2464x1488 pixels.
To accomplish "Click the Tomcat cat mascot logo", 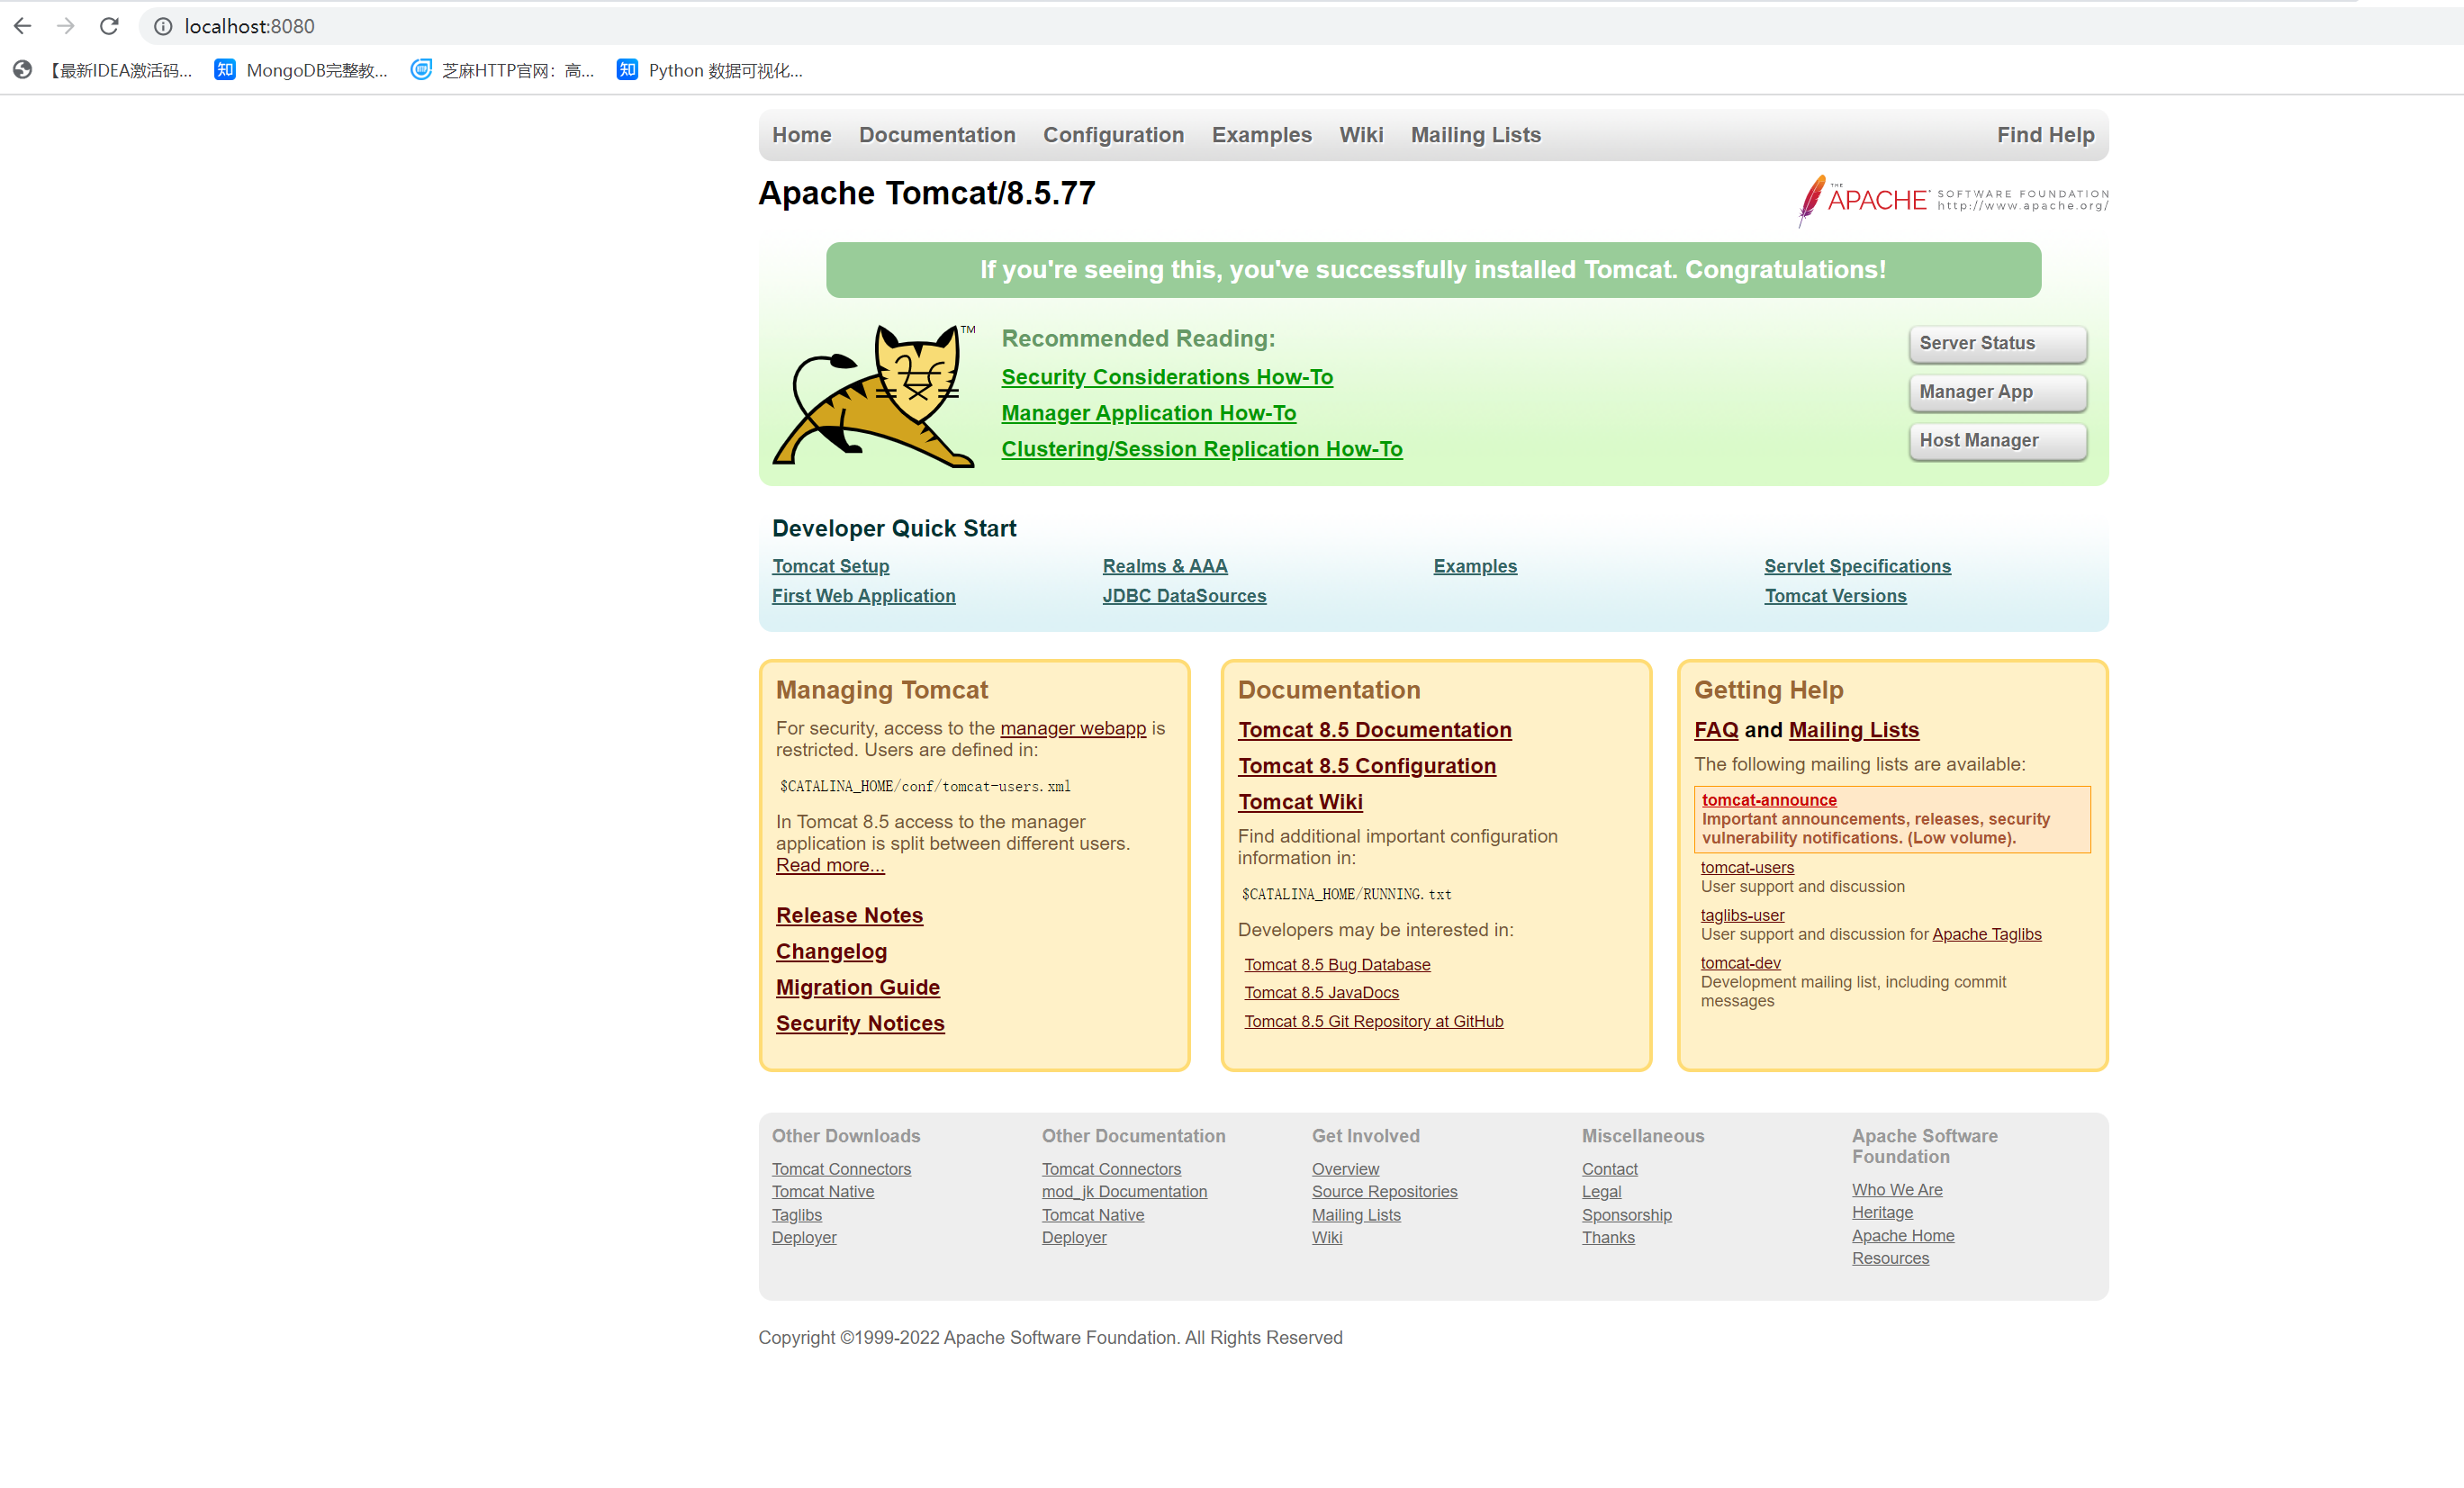I will pyautogui.click(x=873, y=395).
